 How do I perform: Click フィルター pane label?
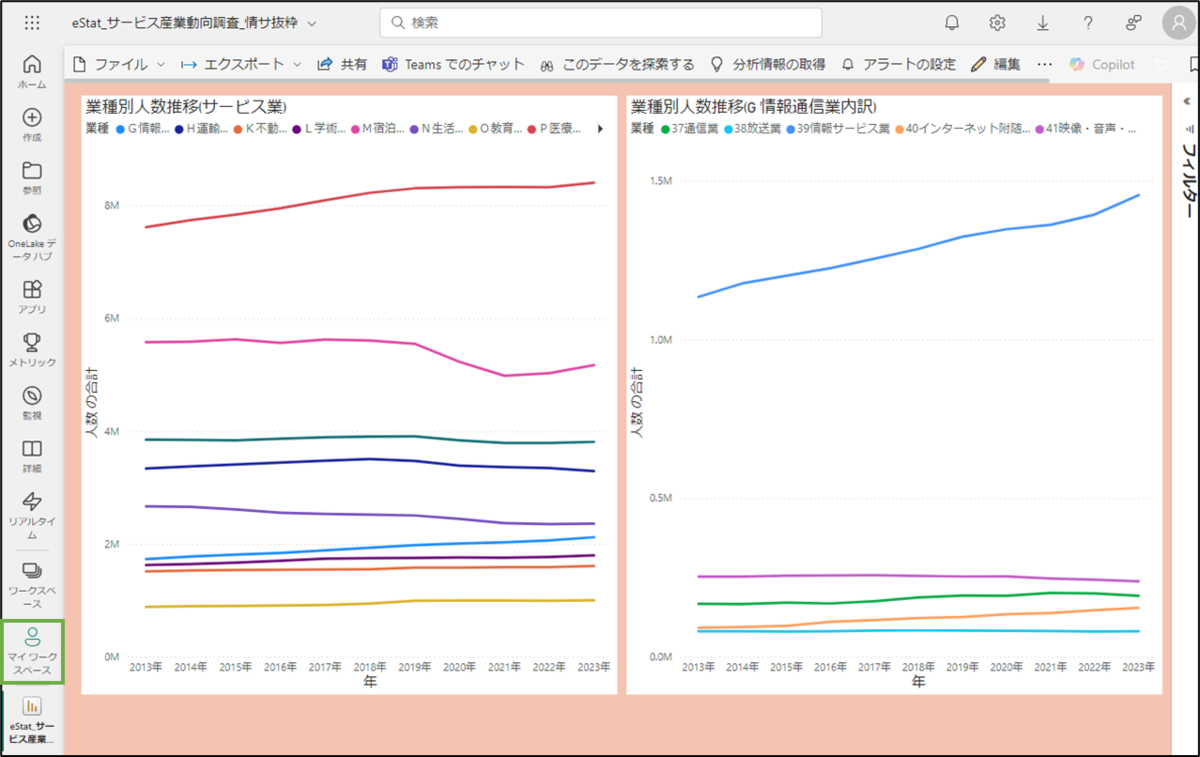coord(1189,180)
